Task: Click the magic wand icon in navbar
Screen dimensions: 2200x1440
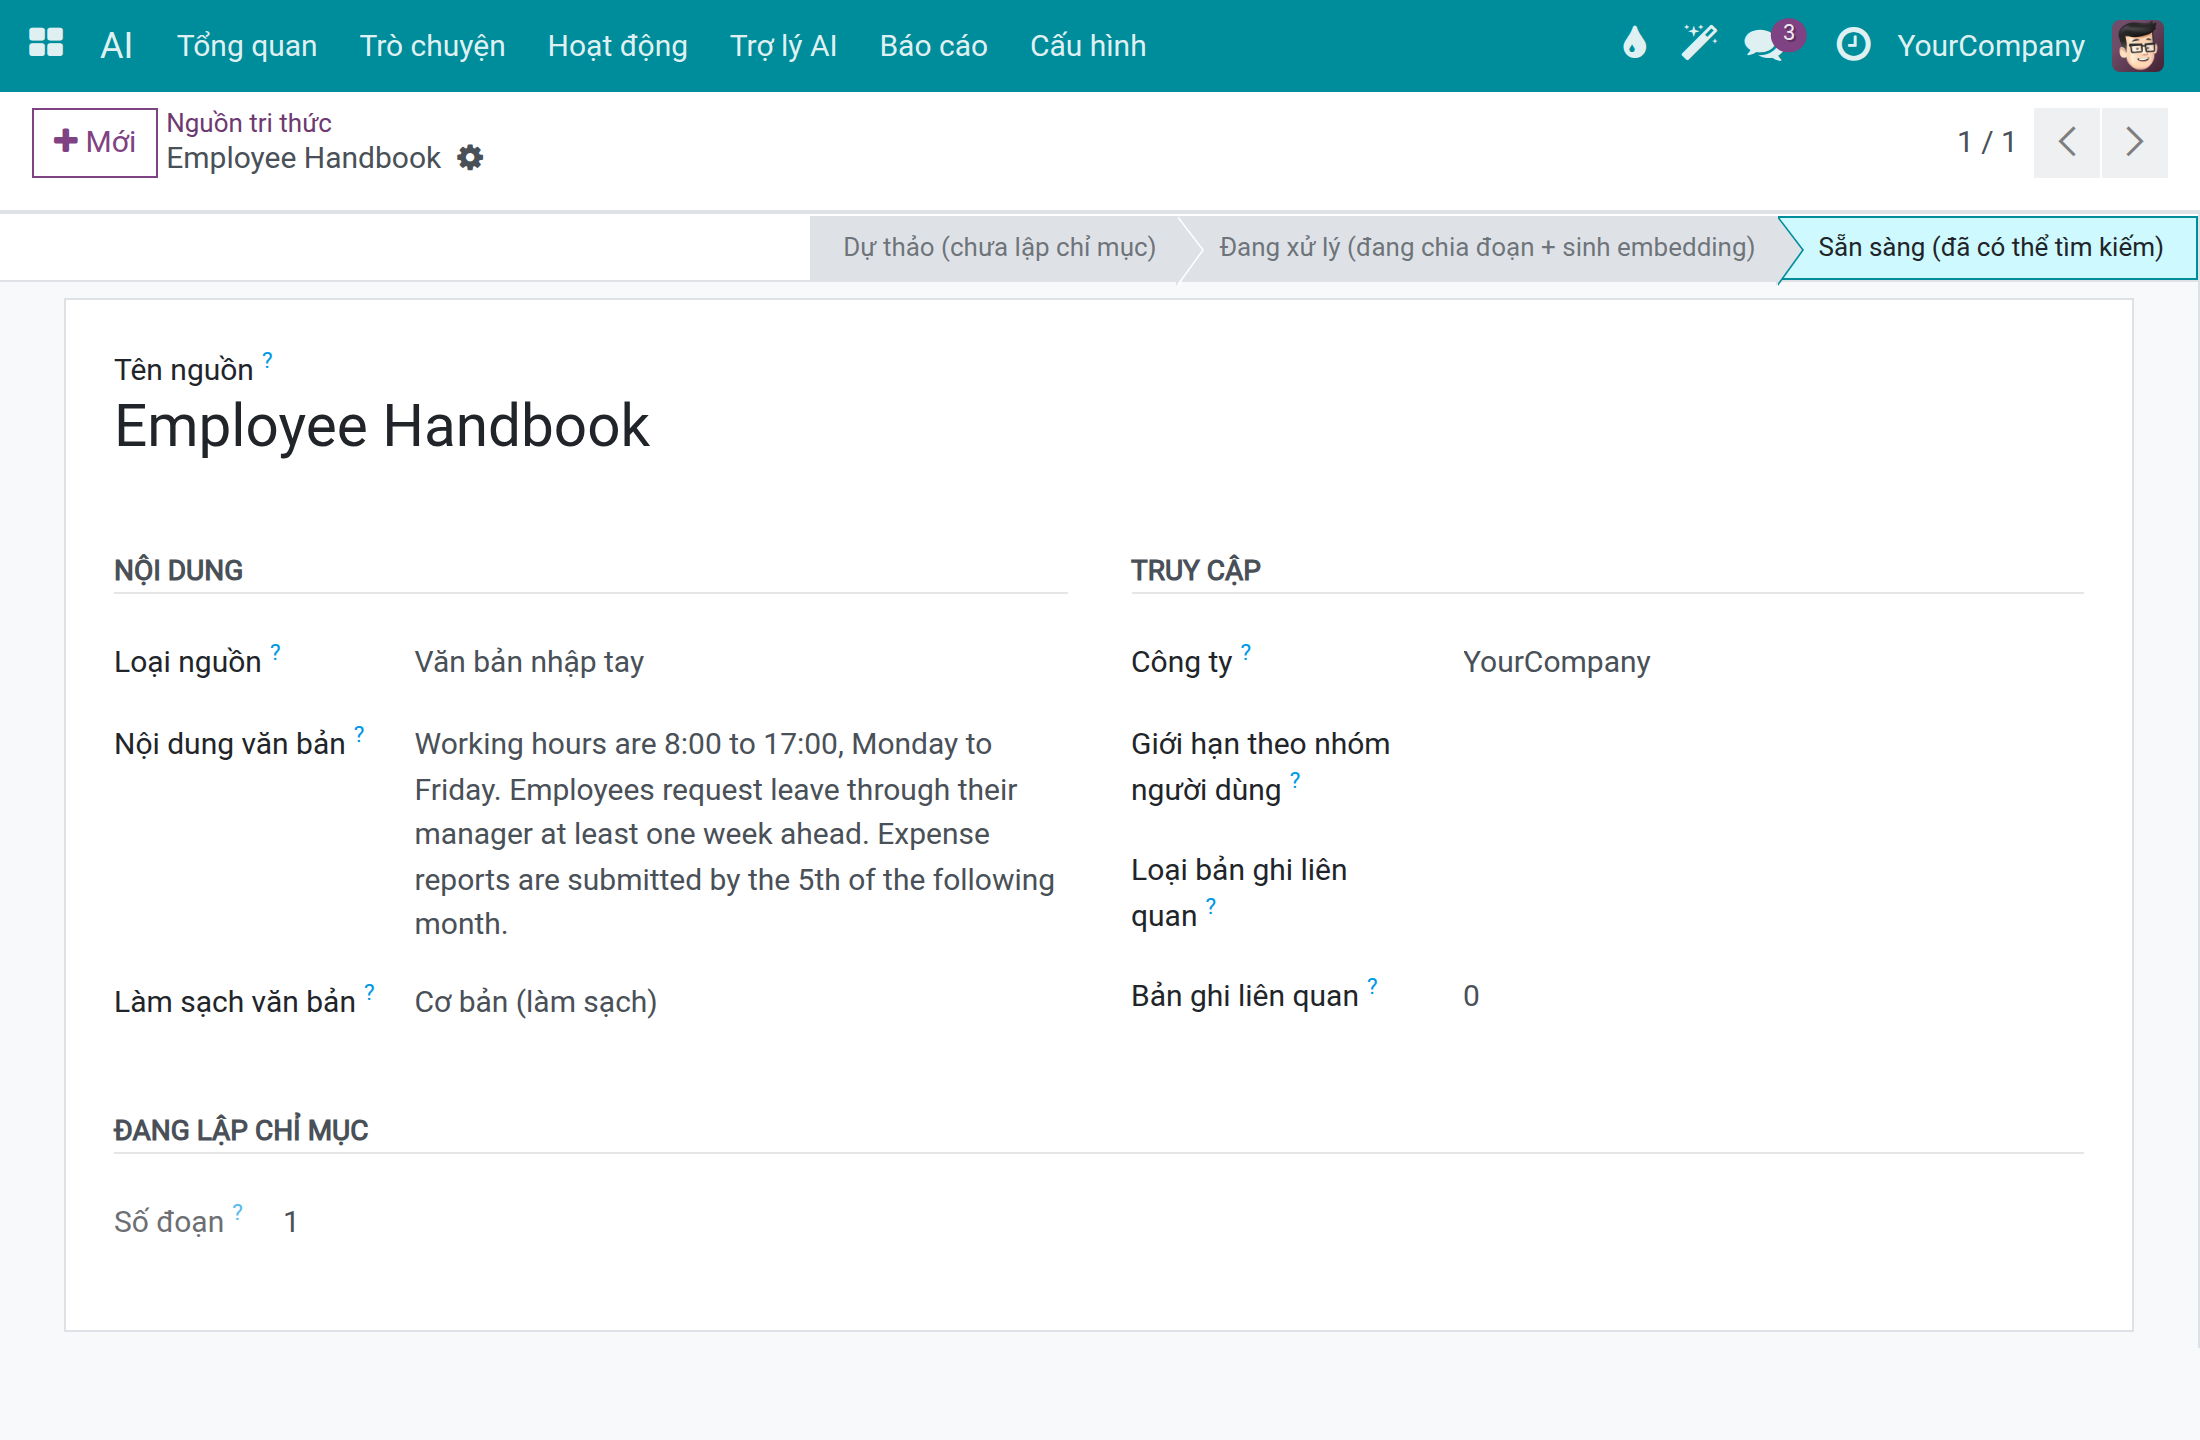Action: (x=1698, y=44)
